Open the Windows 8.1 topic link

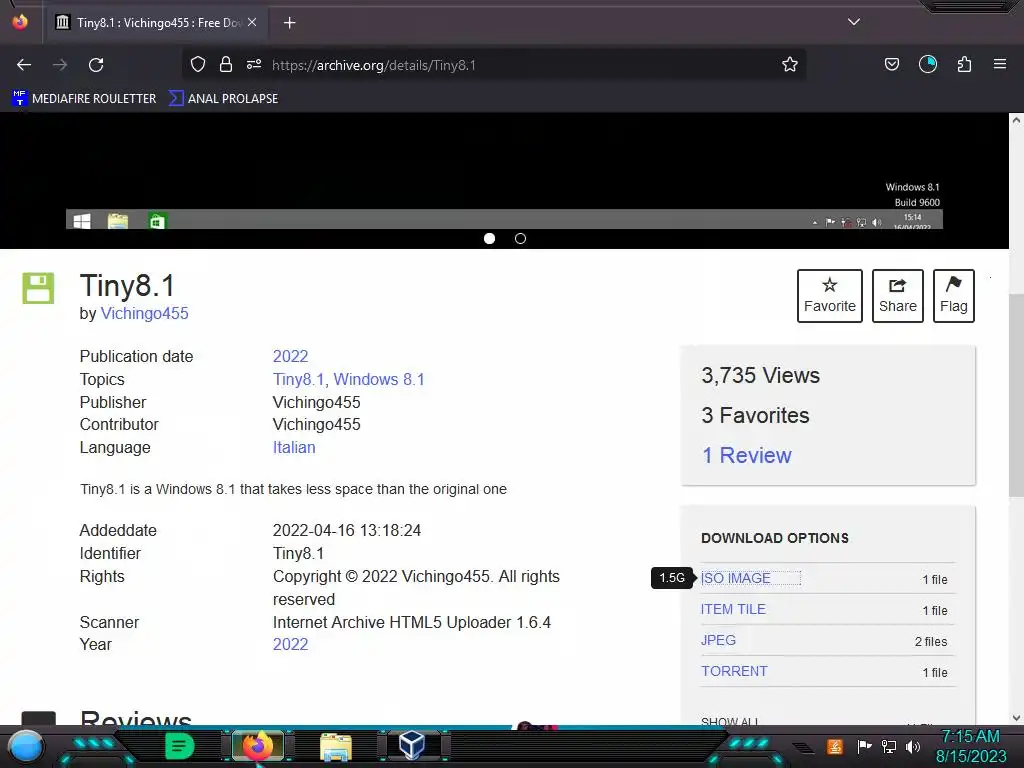tap(379, 379)
